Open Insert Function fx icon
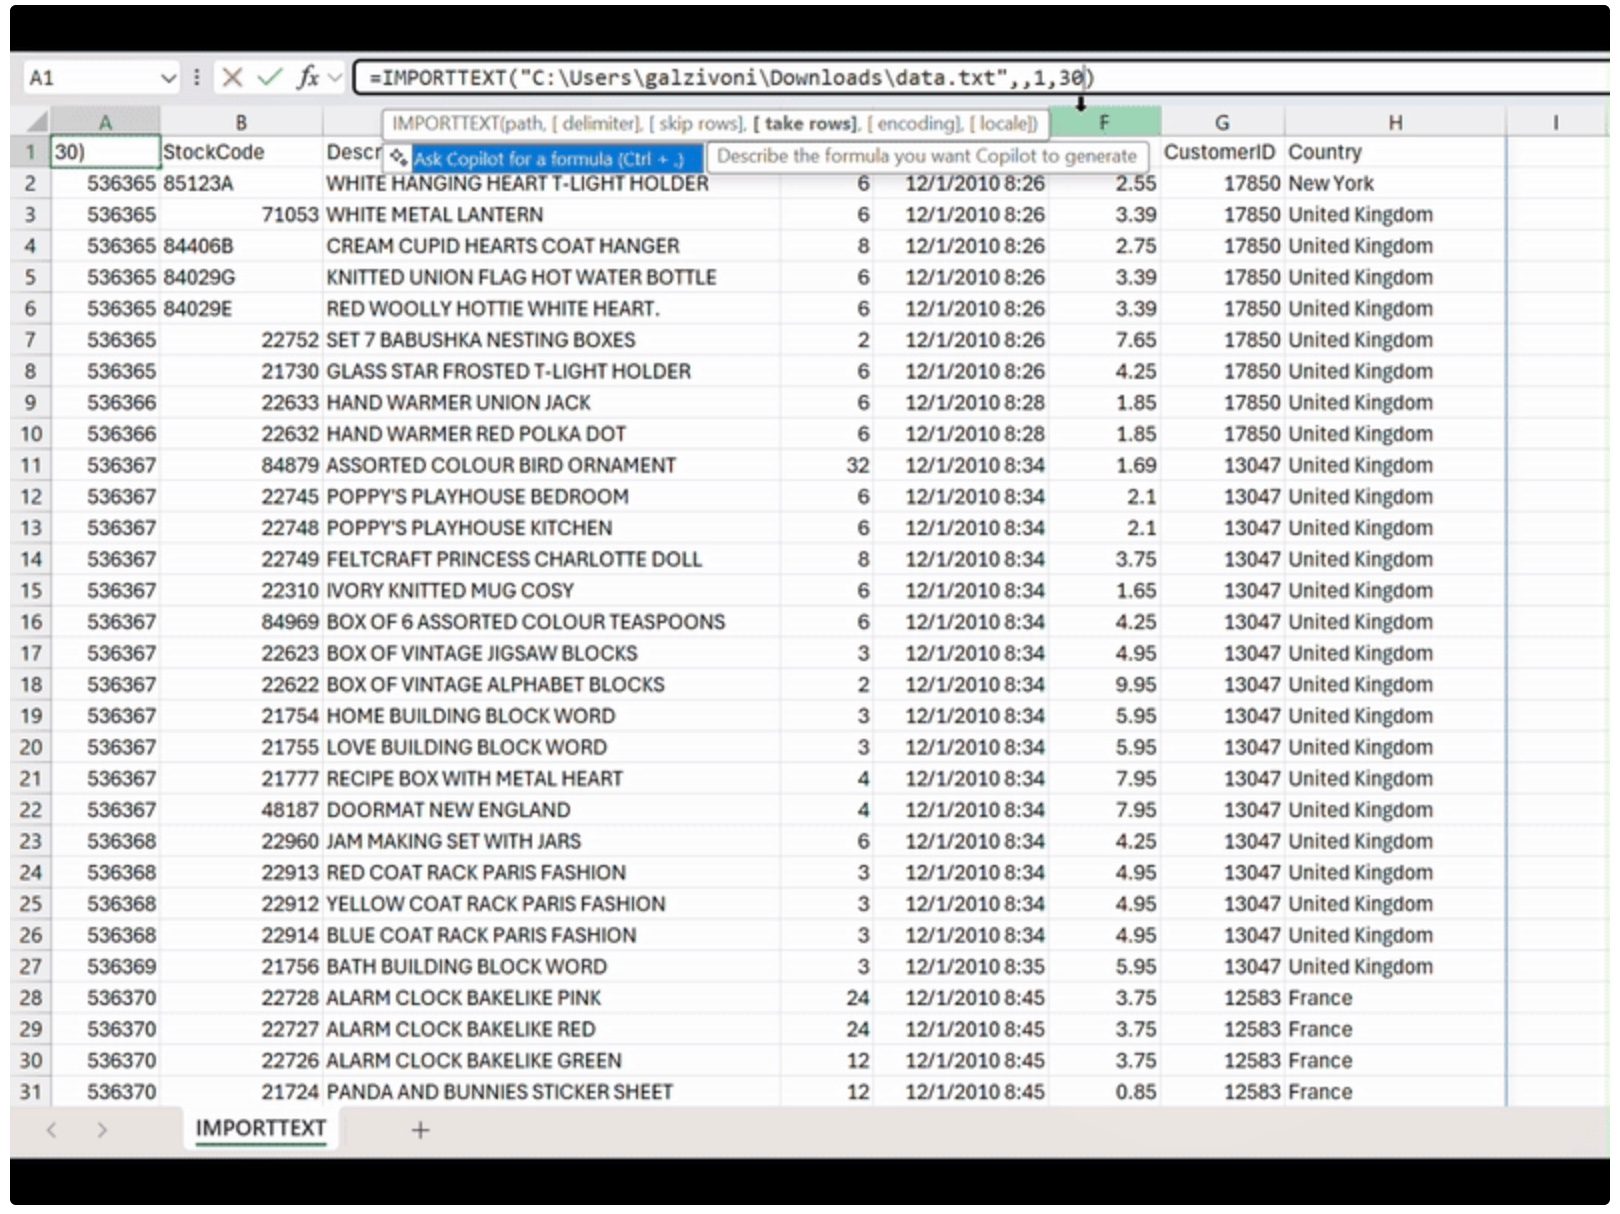The height and width of the screenshot is (1214, 1620). coord(307,77)
